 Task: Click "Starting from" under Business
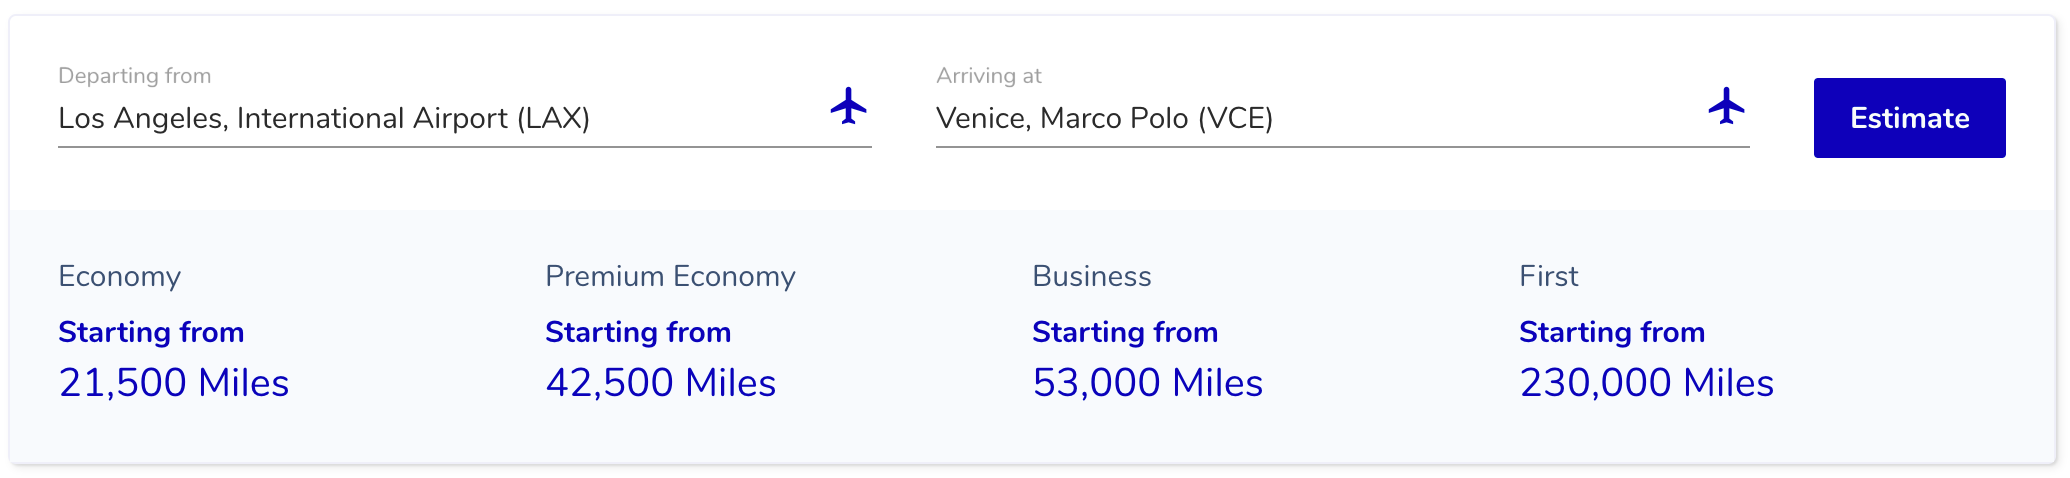click(1125, 333)
